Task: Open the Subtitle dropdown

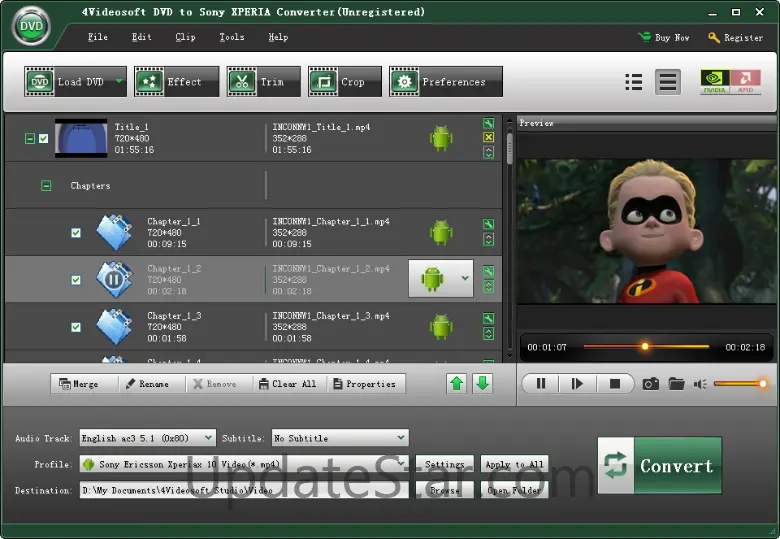Action: coord(340,438)
